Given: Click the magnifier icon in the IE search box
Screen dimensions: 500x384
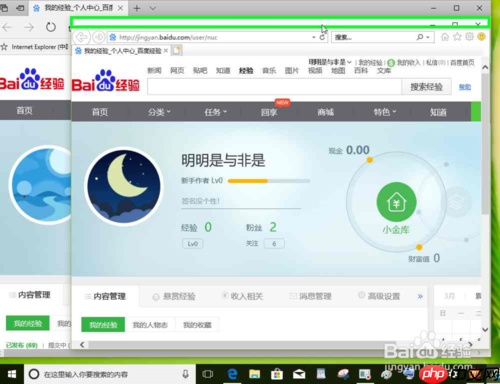Looking at the screenshot, I should pos(420,37).
